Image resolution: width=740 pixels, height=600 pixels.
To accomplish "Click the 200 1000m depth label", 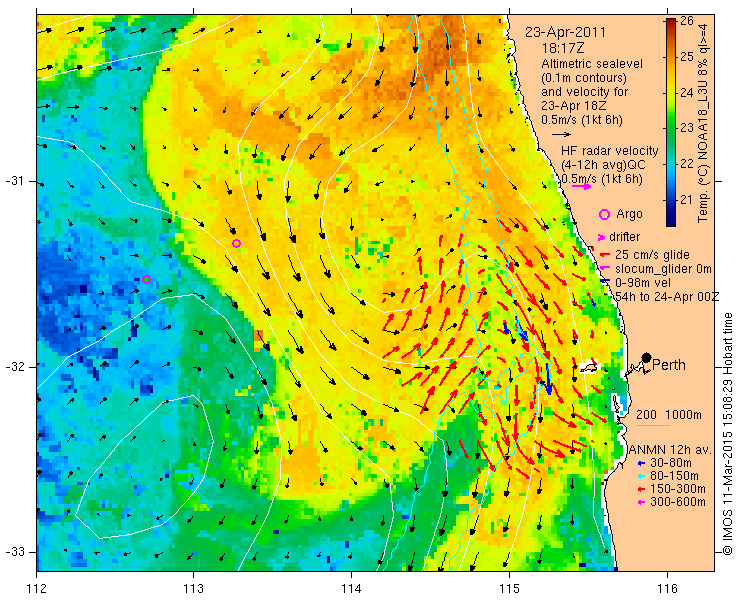I will [669, 415].
